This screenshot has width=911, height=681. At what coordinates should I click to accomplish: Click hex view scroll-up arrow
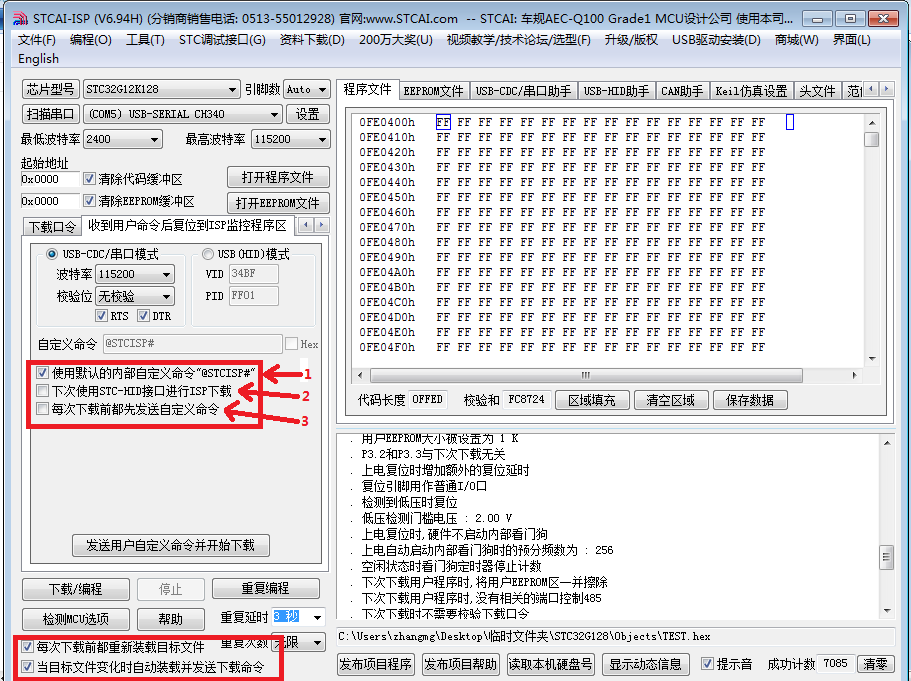pos(871,123)
